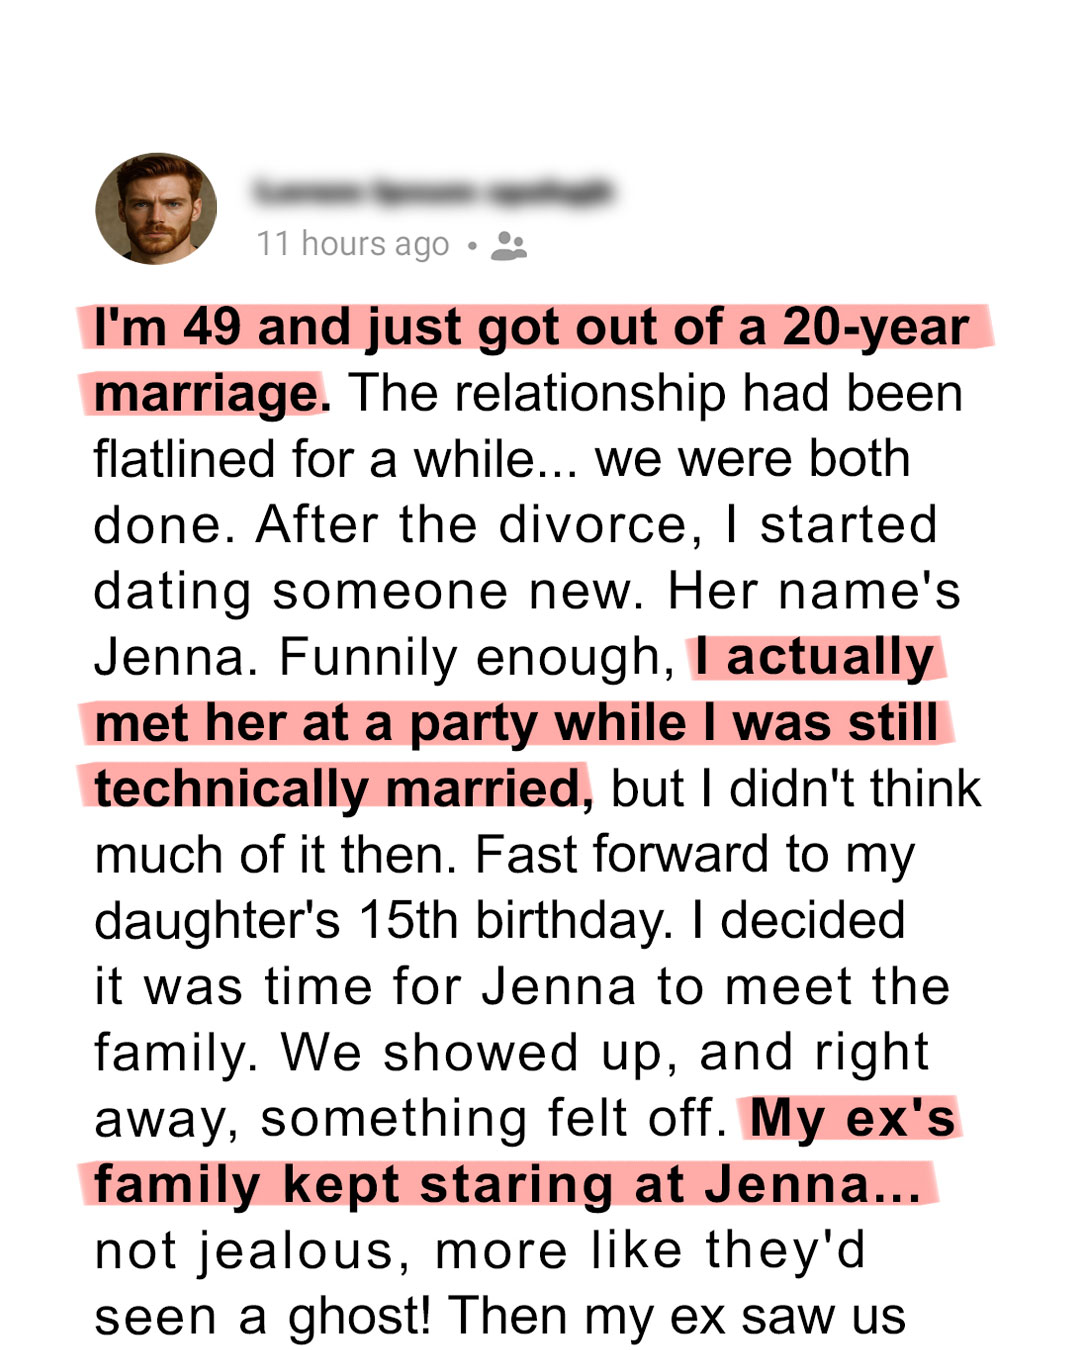Click highlighted text 'technically married,'

click(x=343, y=790)
